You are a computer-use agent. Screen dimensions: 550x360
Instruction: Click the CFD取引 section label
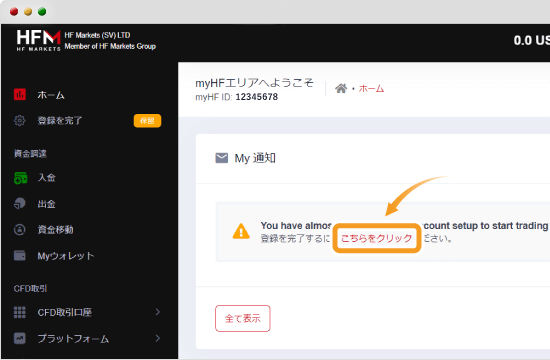point(30,288)
